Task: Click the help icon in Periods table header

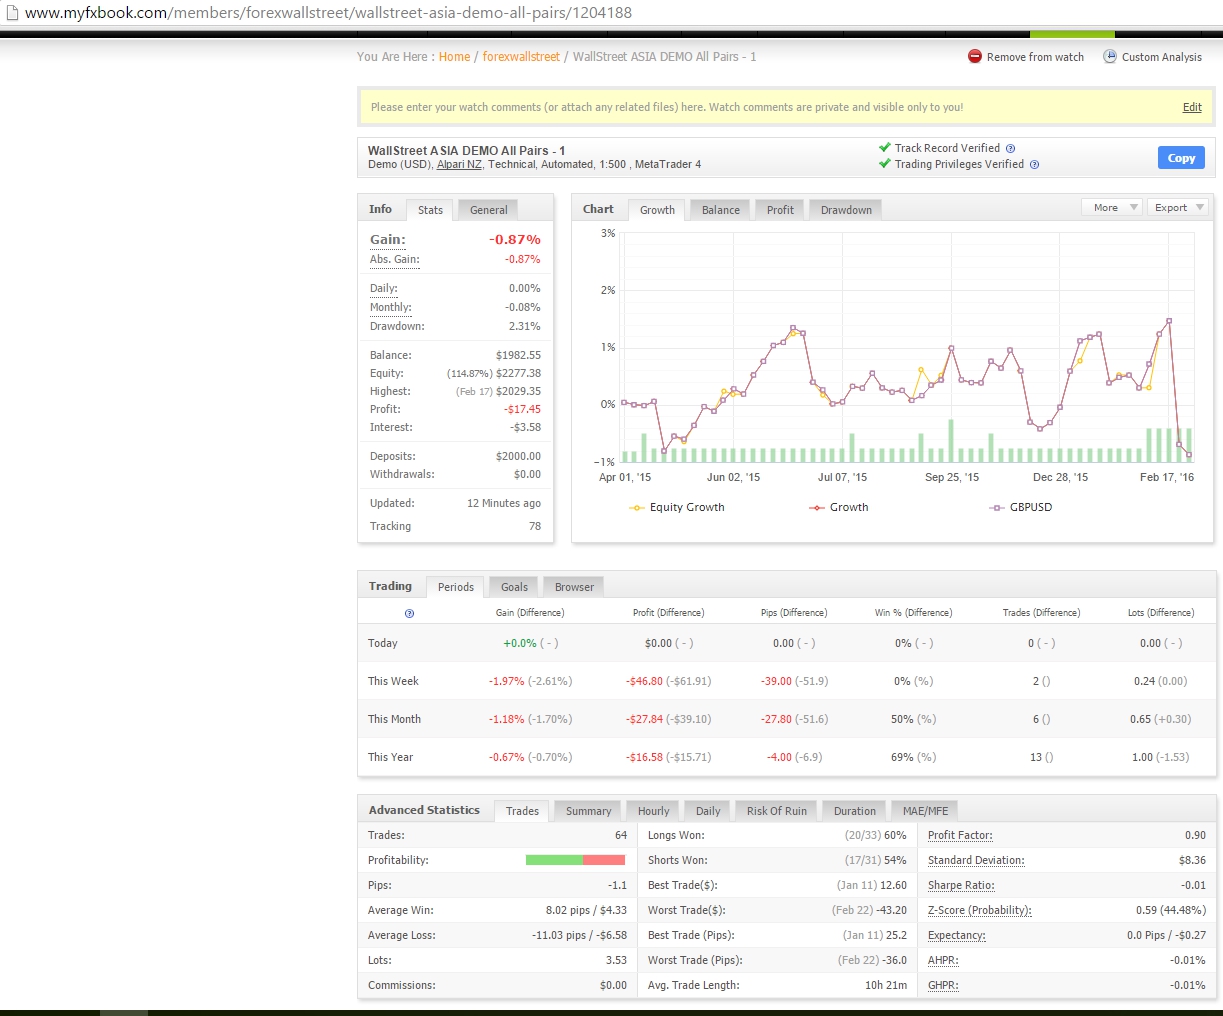Action: pyautogui.click(x=409, y=613)
